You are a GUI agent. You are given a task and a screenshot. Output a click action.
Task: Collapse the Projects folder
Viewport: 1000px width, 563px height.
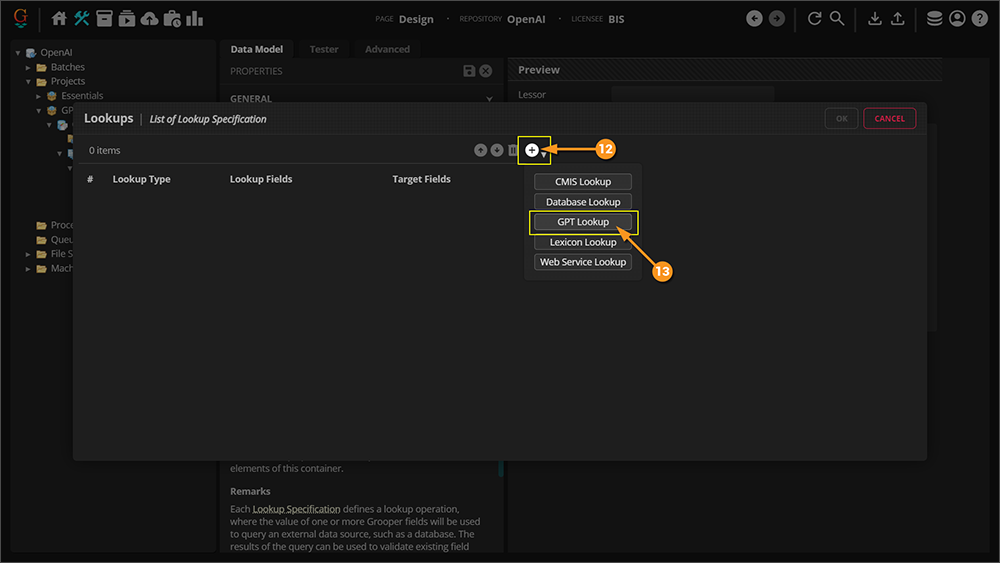pos(29,82)
